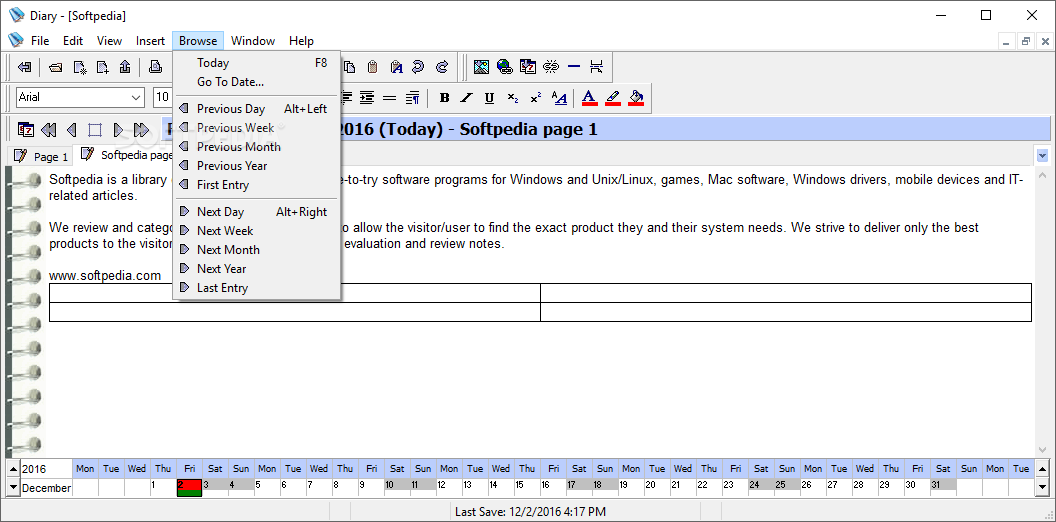Click the up arrow beside year 2016

pyautogui.click(x=13, y=469)
